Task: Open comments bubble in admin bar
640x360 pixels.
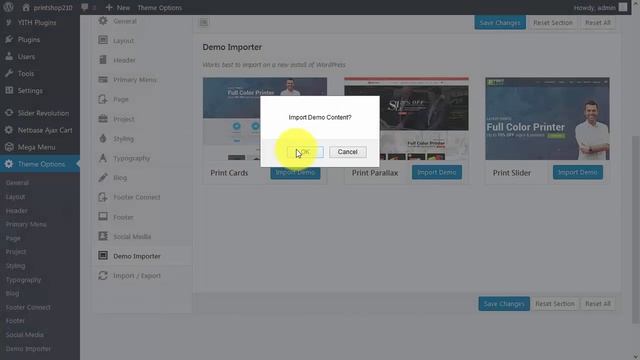Action: click(x=84, y=7)
